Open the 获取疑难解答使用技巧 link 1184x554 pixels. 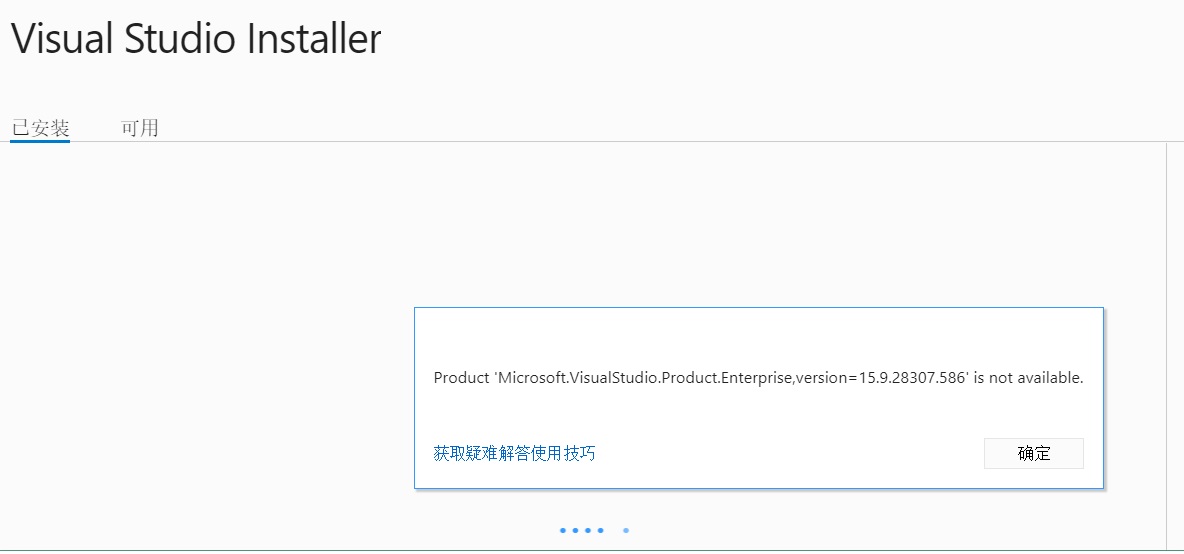514,453
